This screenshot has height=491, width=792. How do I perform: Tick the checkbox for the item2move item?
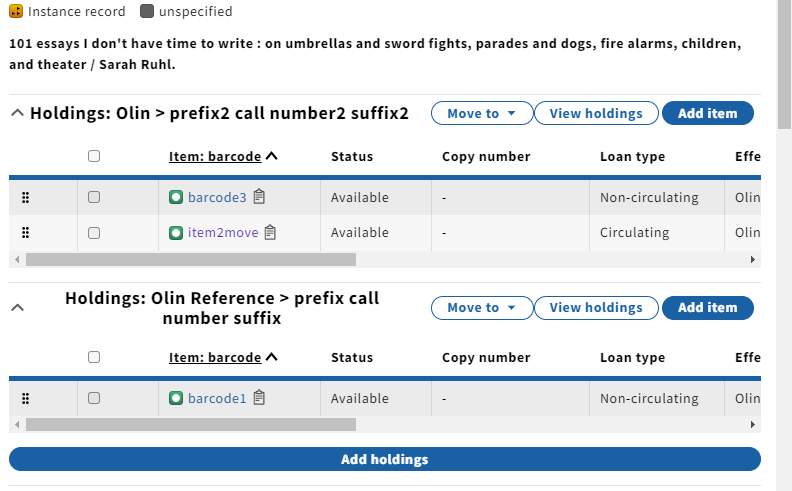[94, 233]
